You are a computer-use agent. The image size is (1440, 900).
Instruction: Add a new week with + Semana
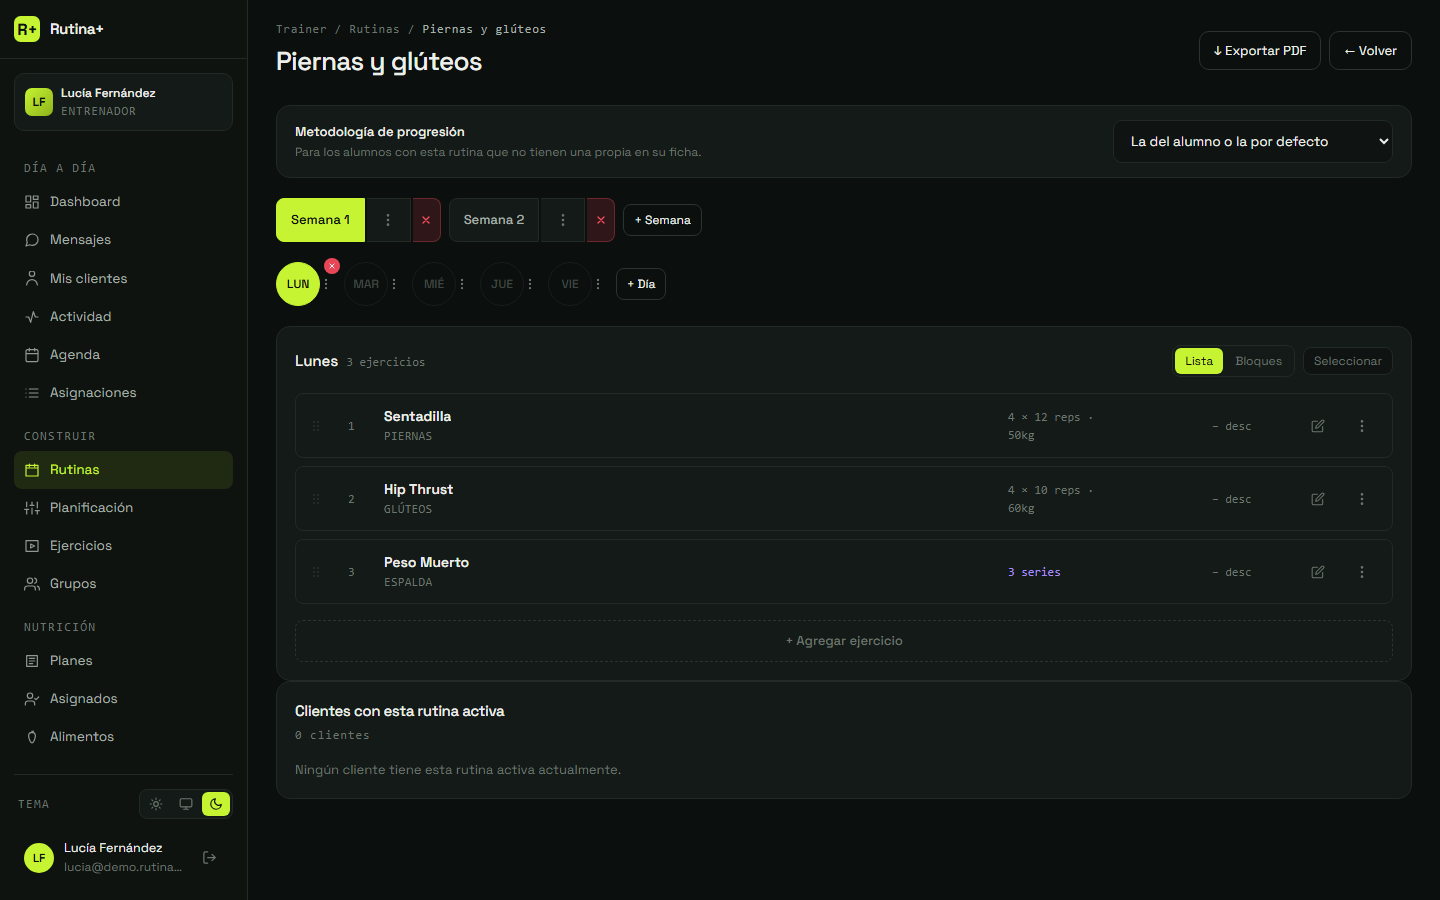point(662,220)
